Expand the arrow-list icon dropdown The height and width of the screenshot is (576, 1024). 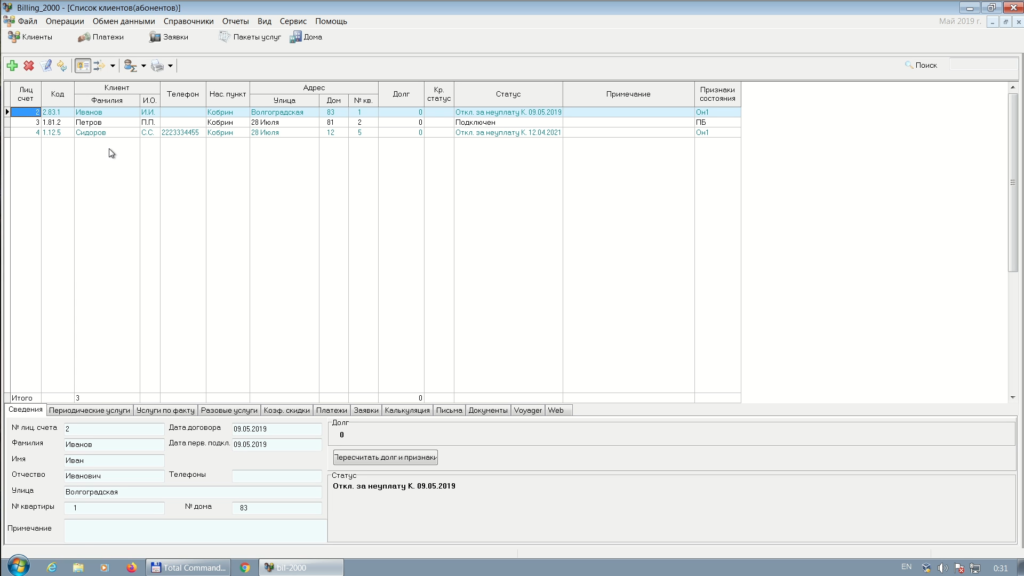113,66
